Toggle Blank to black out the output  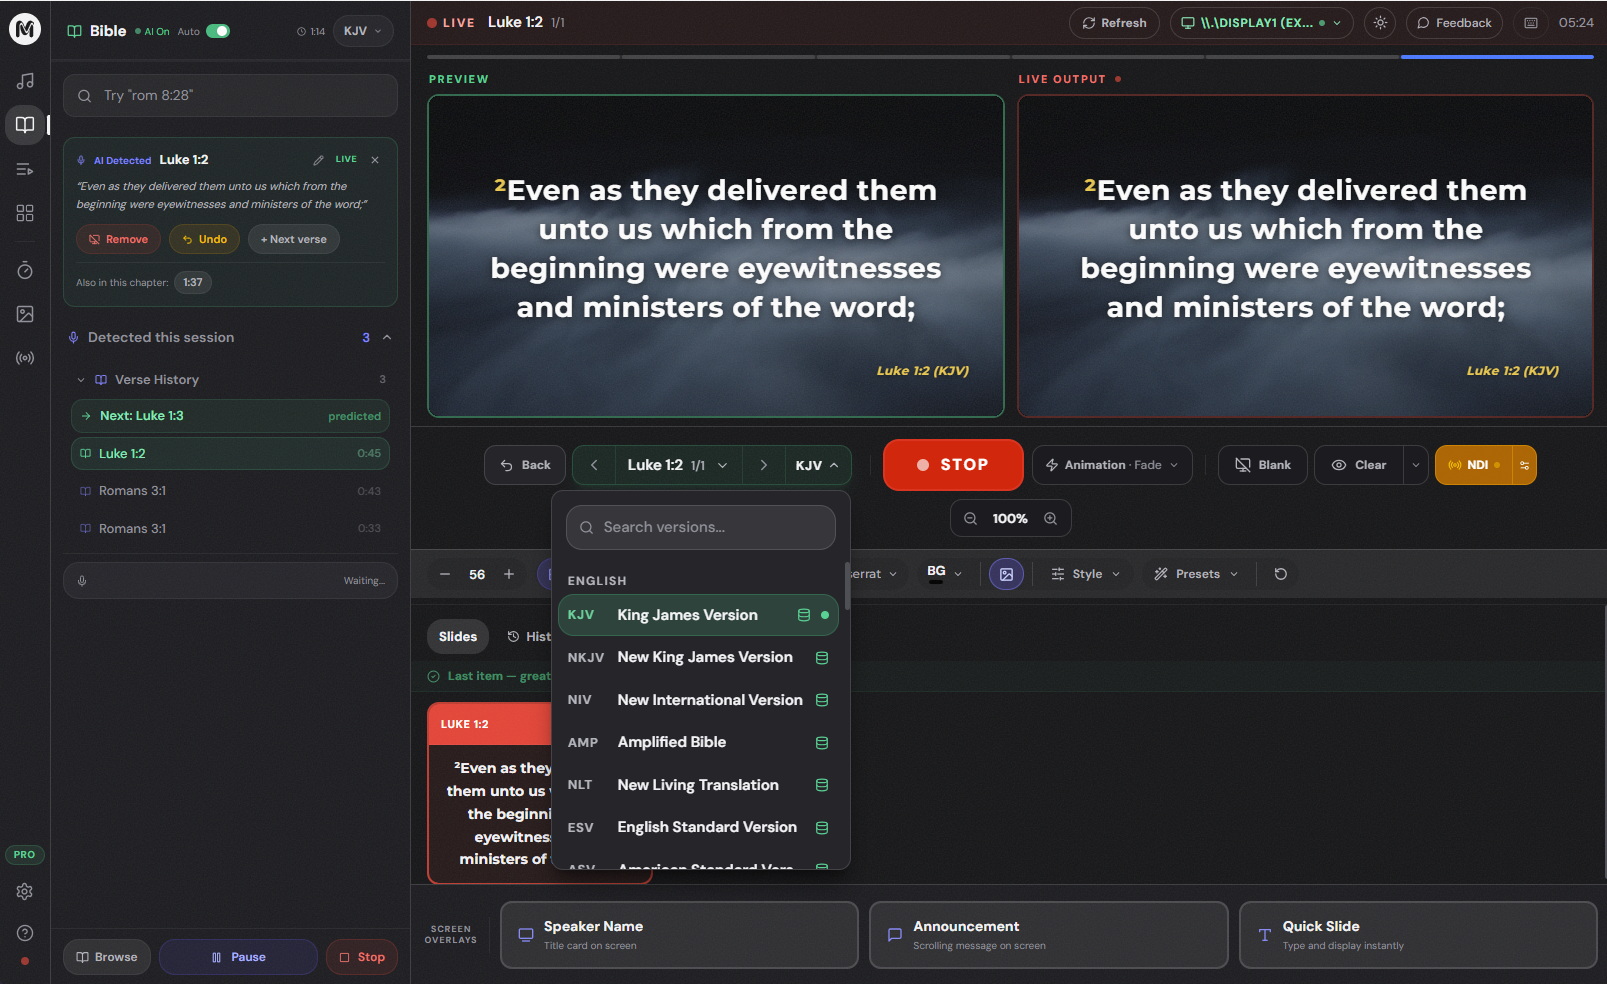tap(1262, 464)
